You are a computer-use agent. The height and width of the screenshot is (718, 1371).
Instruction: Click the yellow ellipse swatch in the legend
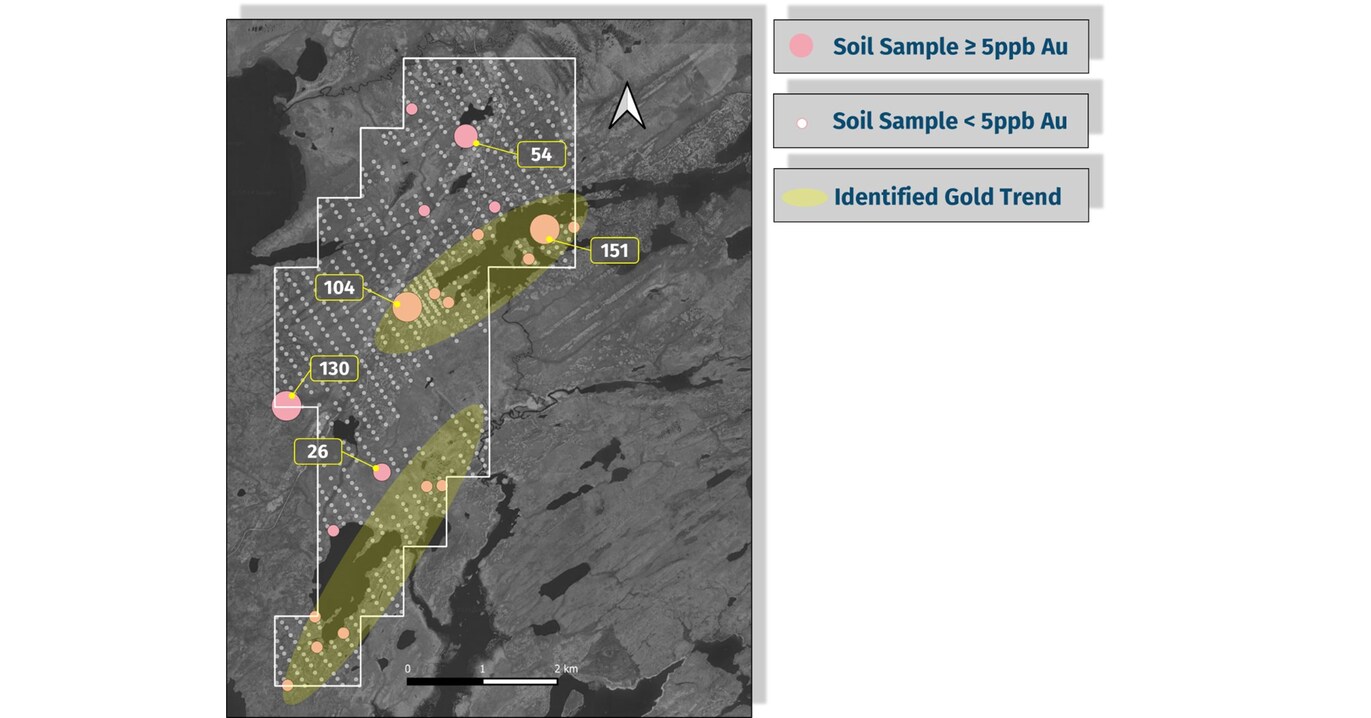click(802, 197)
